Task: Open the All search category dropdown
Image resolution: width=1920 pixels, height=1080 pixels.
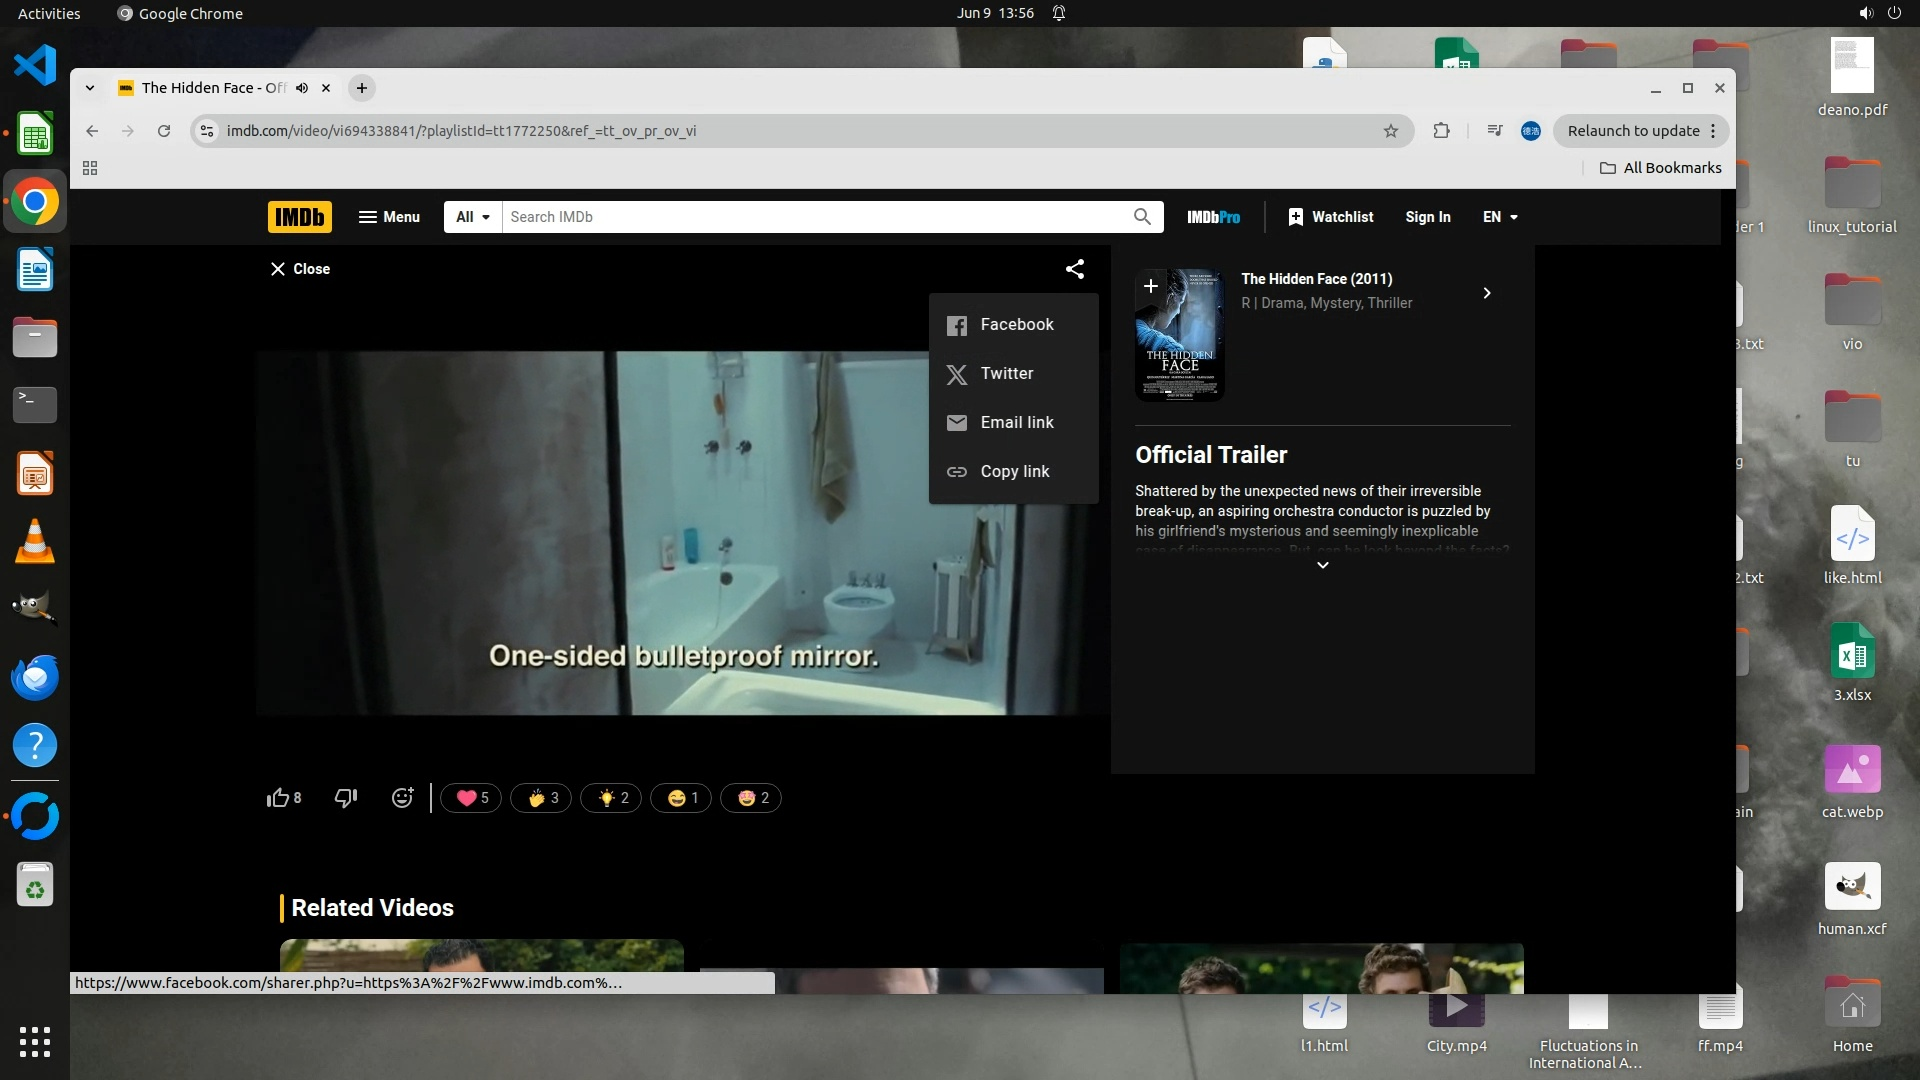Action: (472, 217)
